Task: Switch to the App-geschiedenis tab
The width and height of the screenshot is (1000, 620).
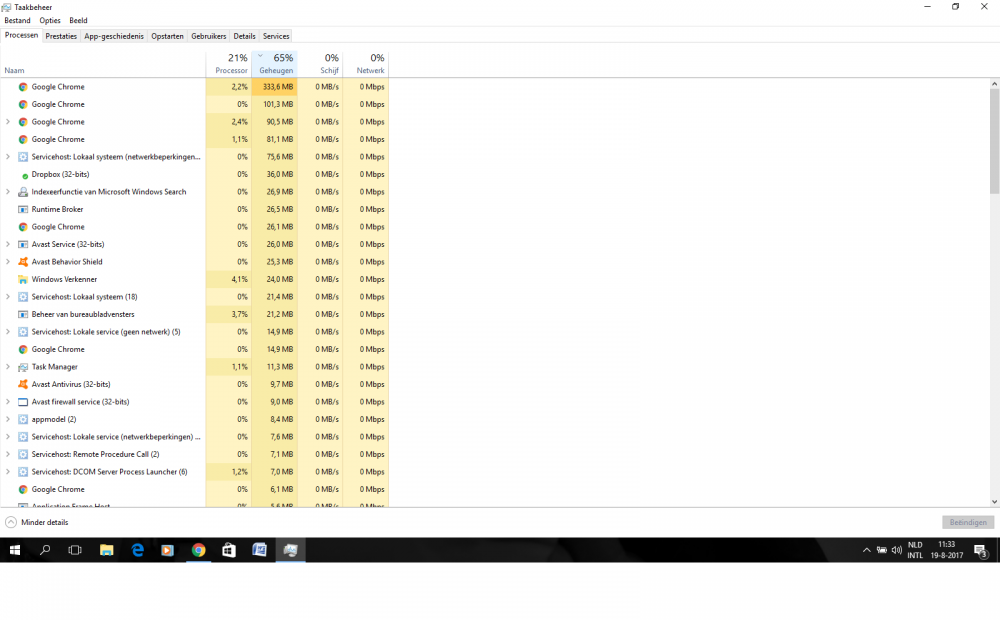Action: tap(114, 36)
